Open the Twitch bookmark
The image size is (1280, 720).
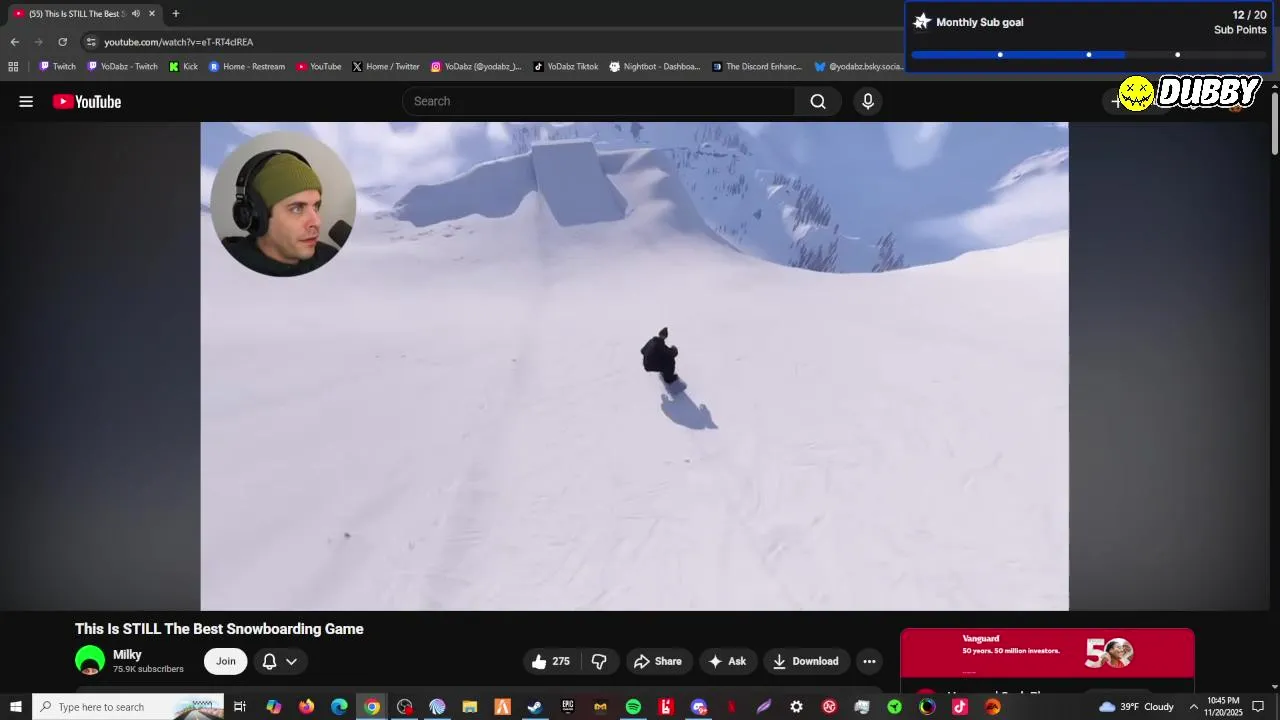click(57, 67)
